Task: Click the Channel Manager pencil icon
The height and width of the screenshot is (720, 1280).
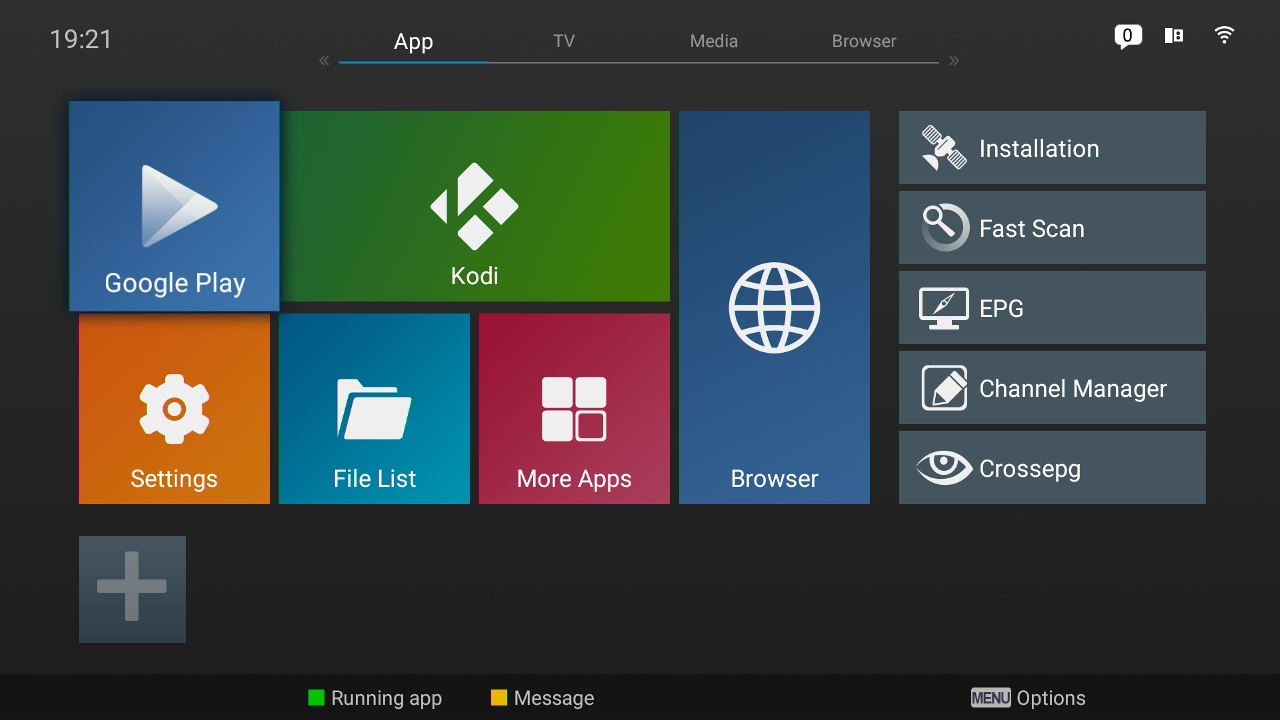Action: click(944, 388)
